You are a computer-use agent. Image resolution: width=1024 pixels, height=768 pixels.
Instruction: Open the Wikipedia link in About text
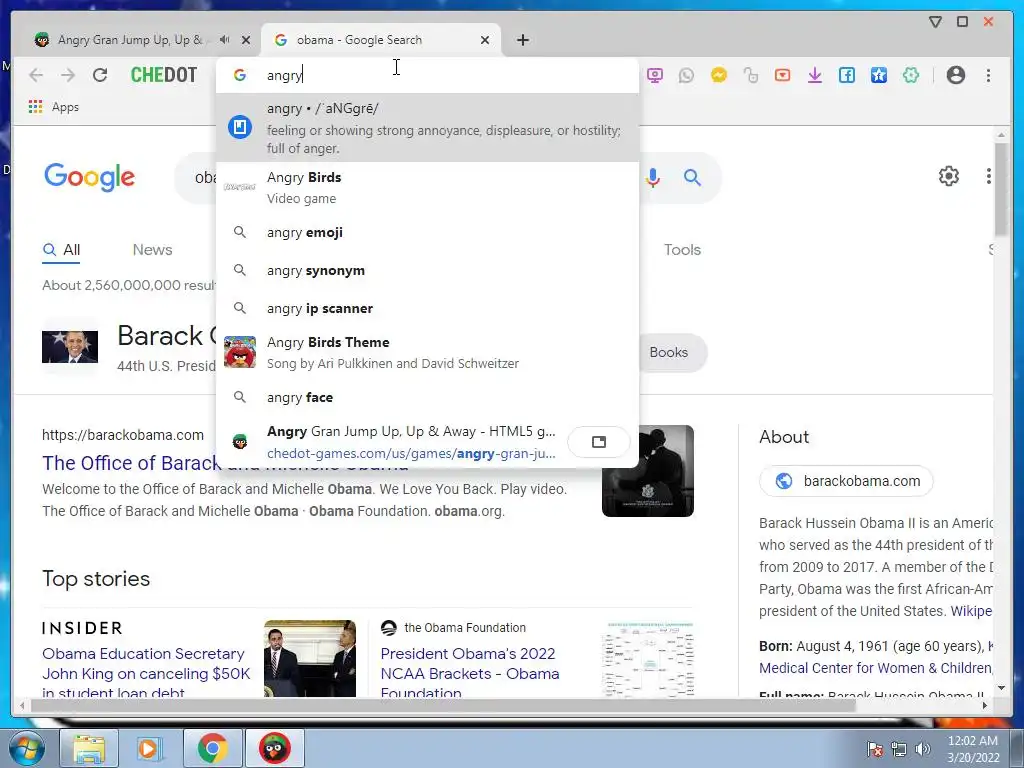click(971, 611)
